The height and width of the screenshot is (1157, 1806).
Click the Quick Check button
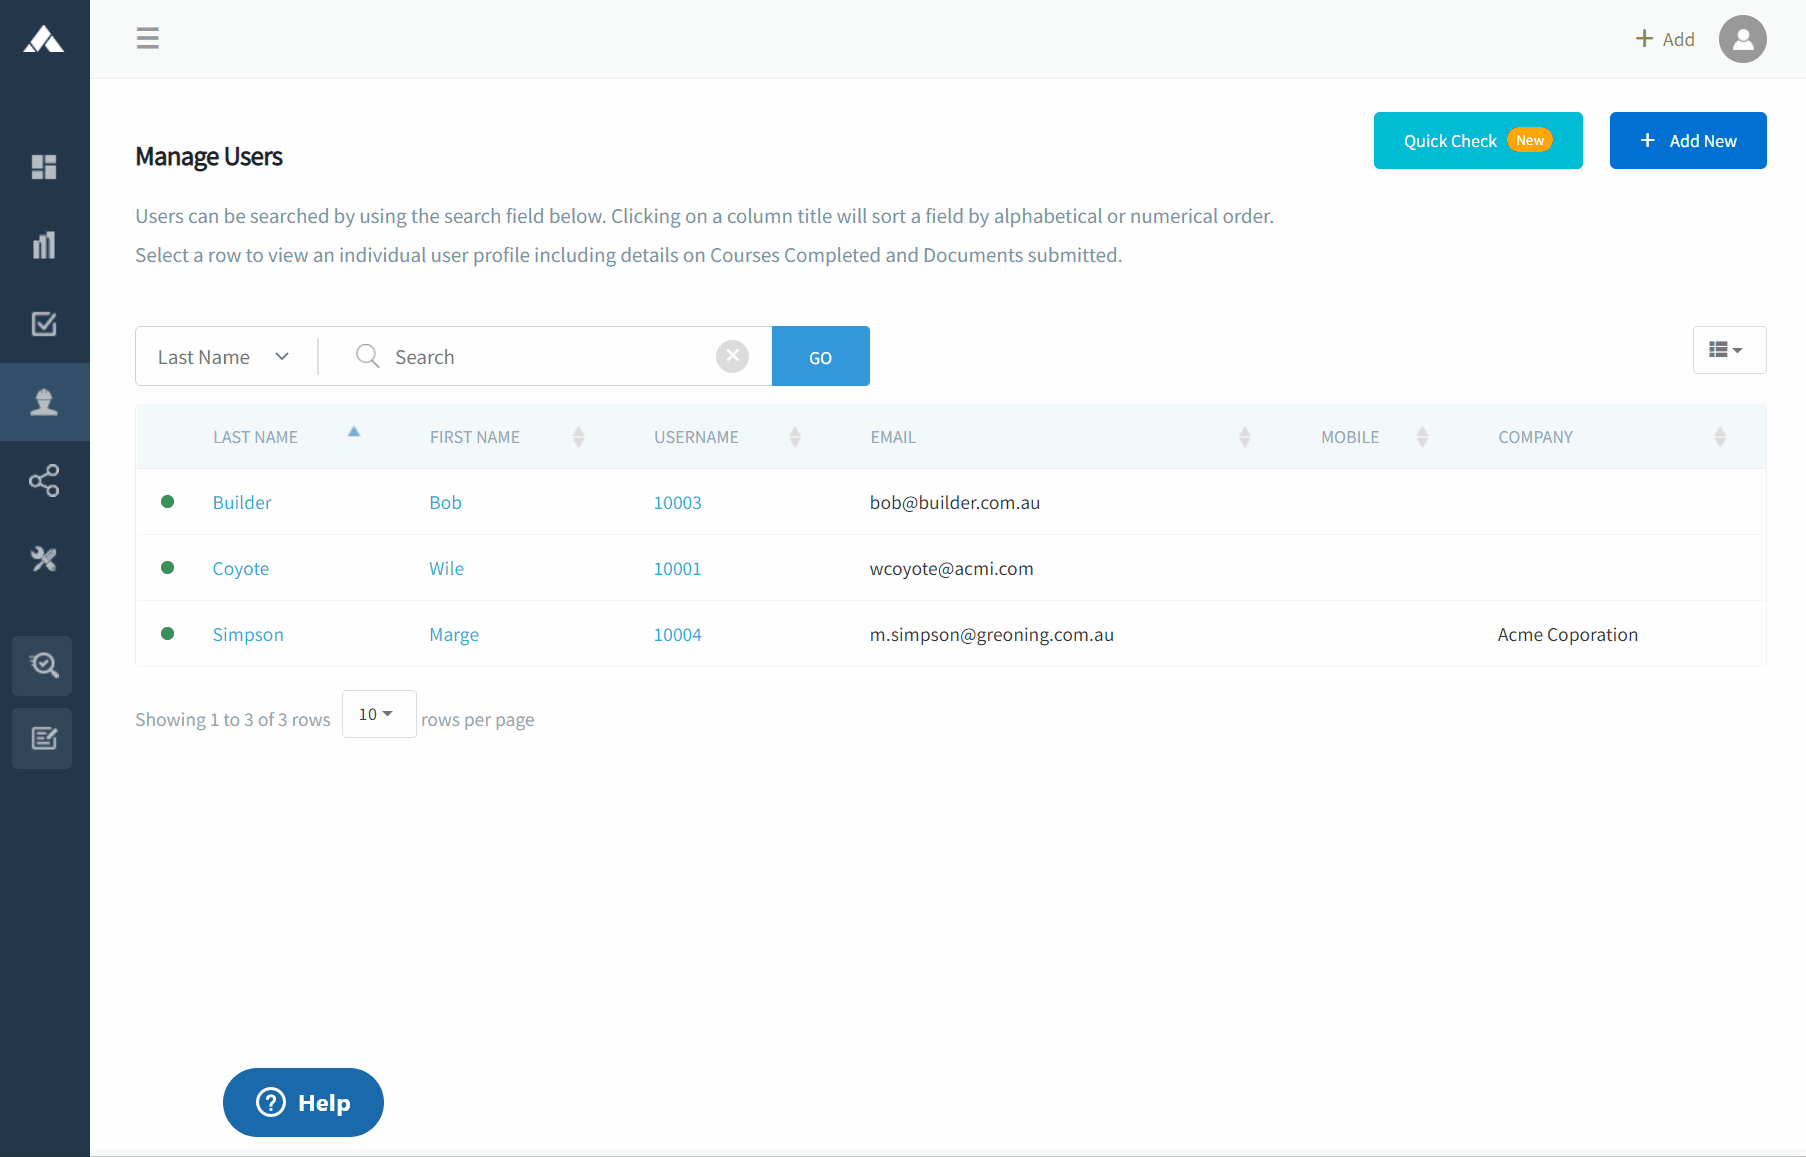1477,141
